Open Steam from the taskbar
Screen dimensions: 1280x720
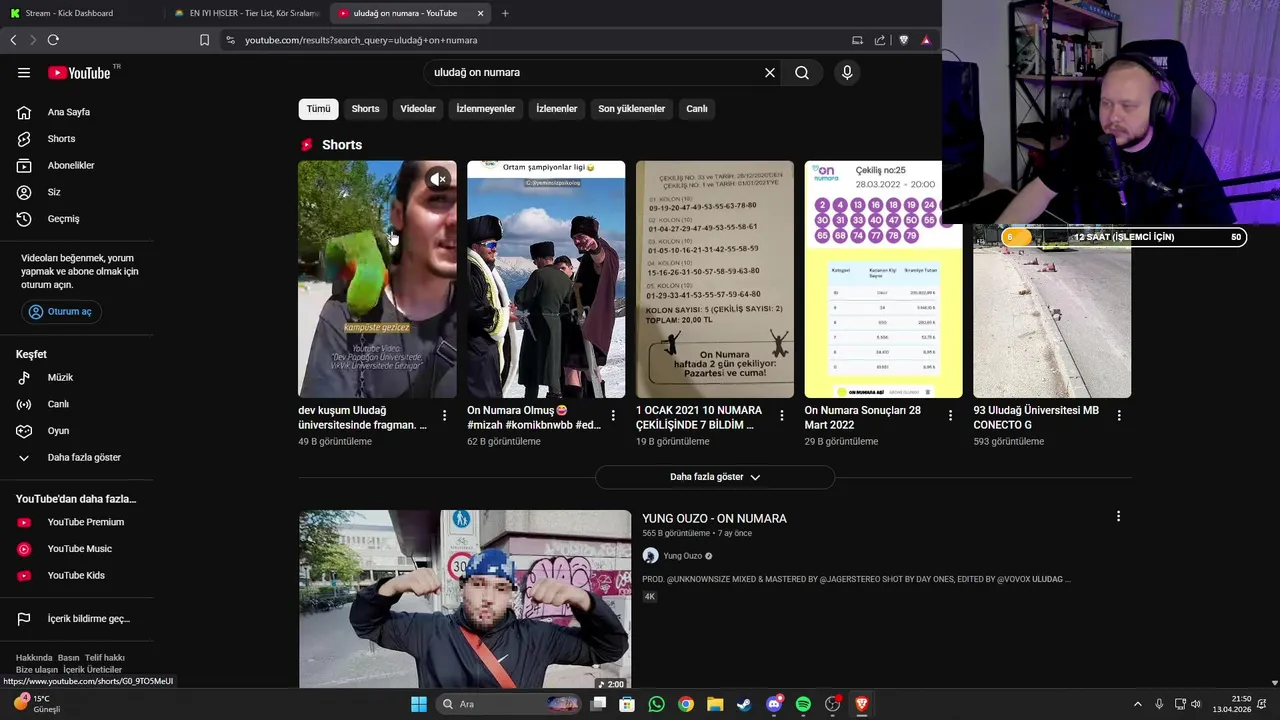[744, 704]
